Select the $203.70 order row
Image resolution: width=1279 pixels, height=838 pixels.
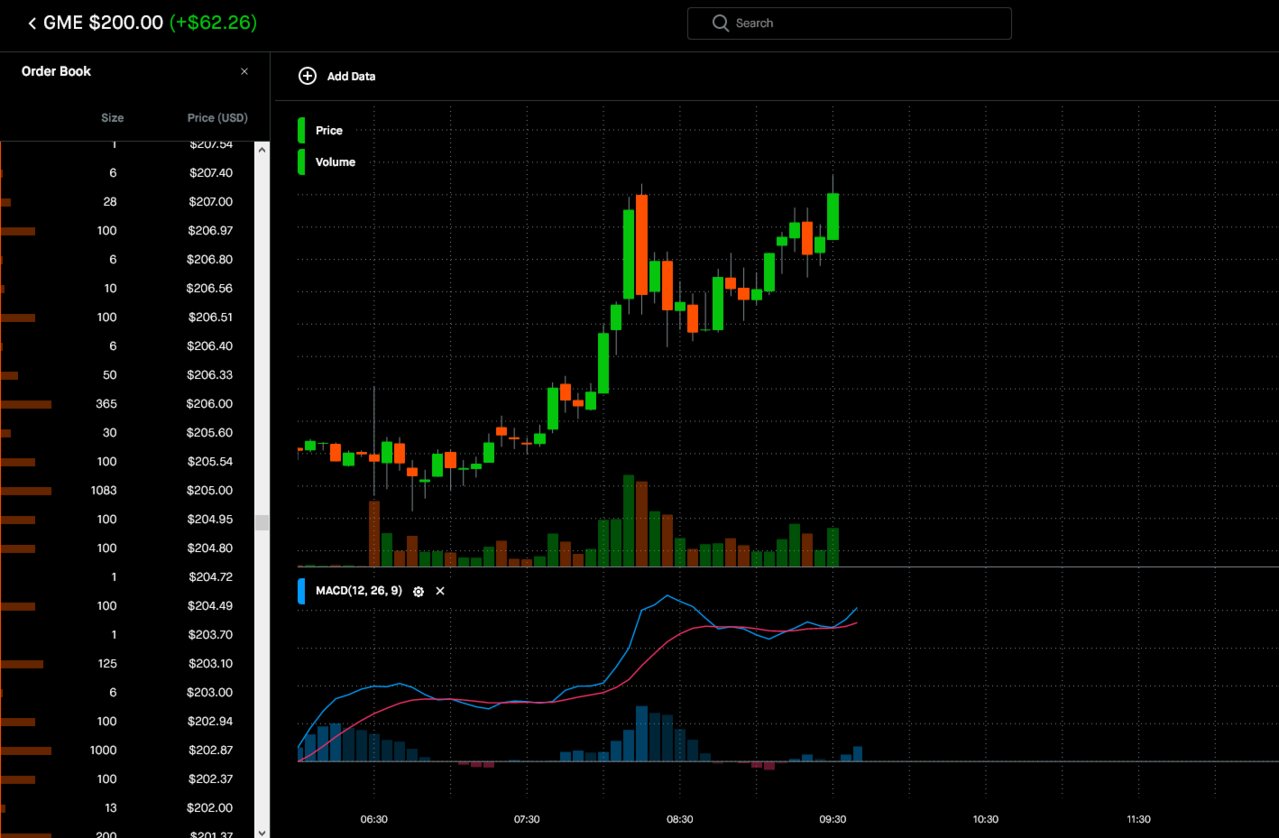pyautogui.click(x=127, y=635)
